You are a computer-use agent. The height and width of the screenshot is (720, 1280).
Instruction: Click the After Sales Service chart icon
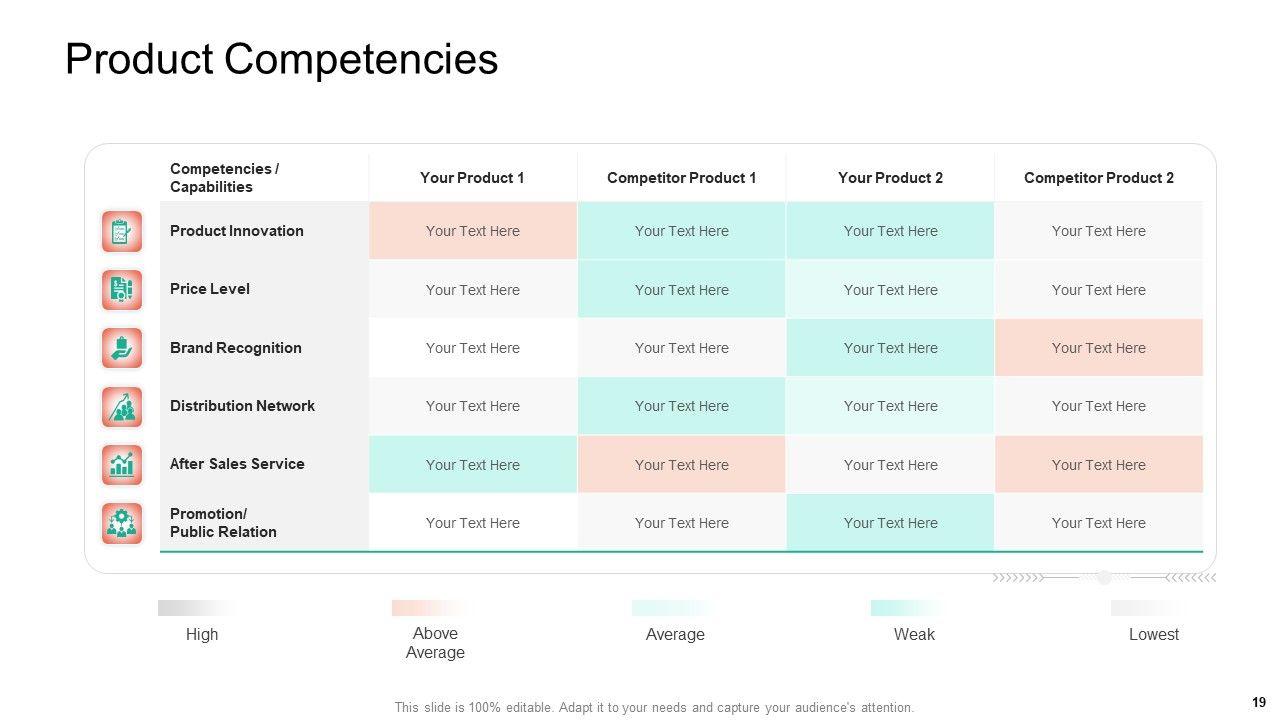[x=122, y=465]
